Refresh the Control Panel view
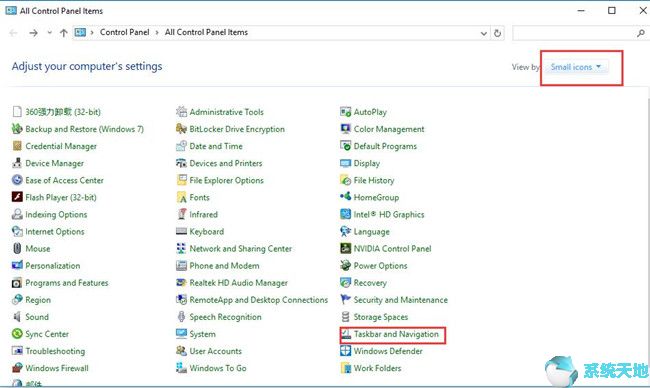The height and width of the screenshot is (388, 650). click(x=497, y=33)
